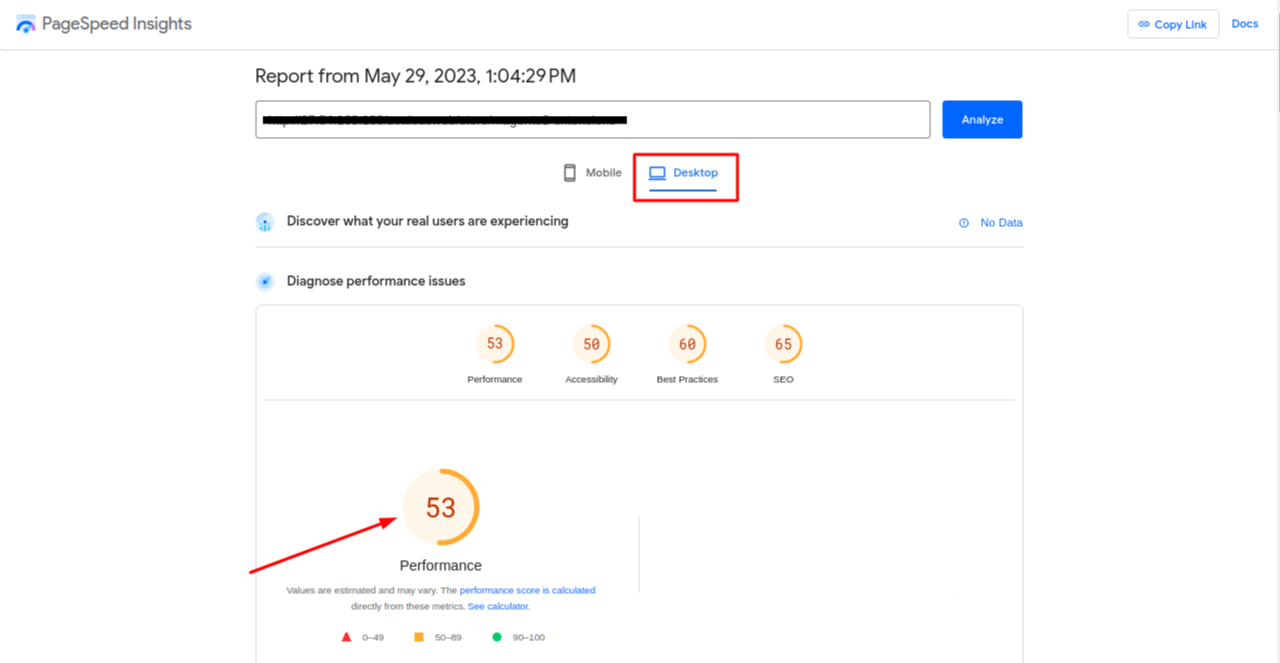Click the large Performance 53 gauge
The height and width of the screenshot is (663, 1280).
441,508
